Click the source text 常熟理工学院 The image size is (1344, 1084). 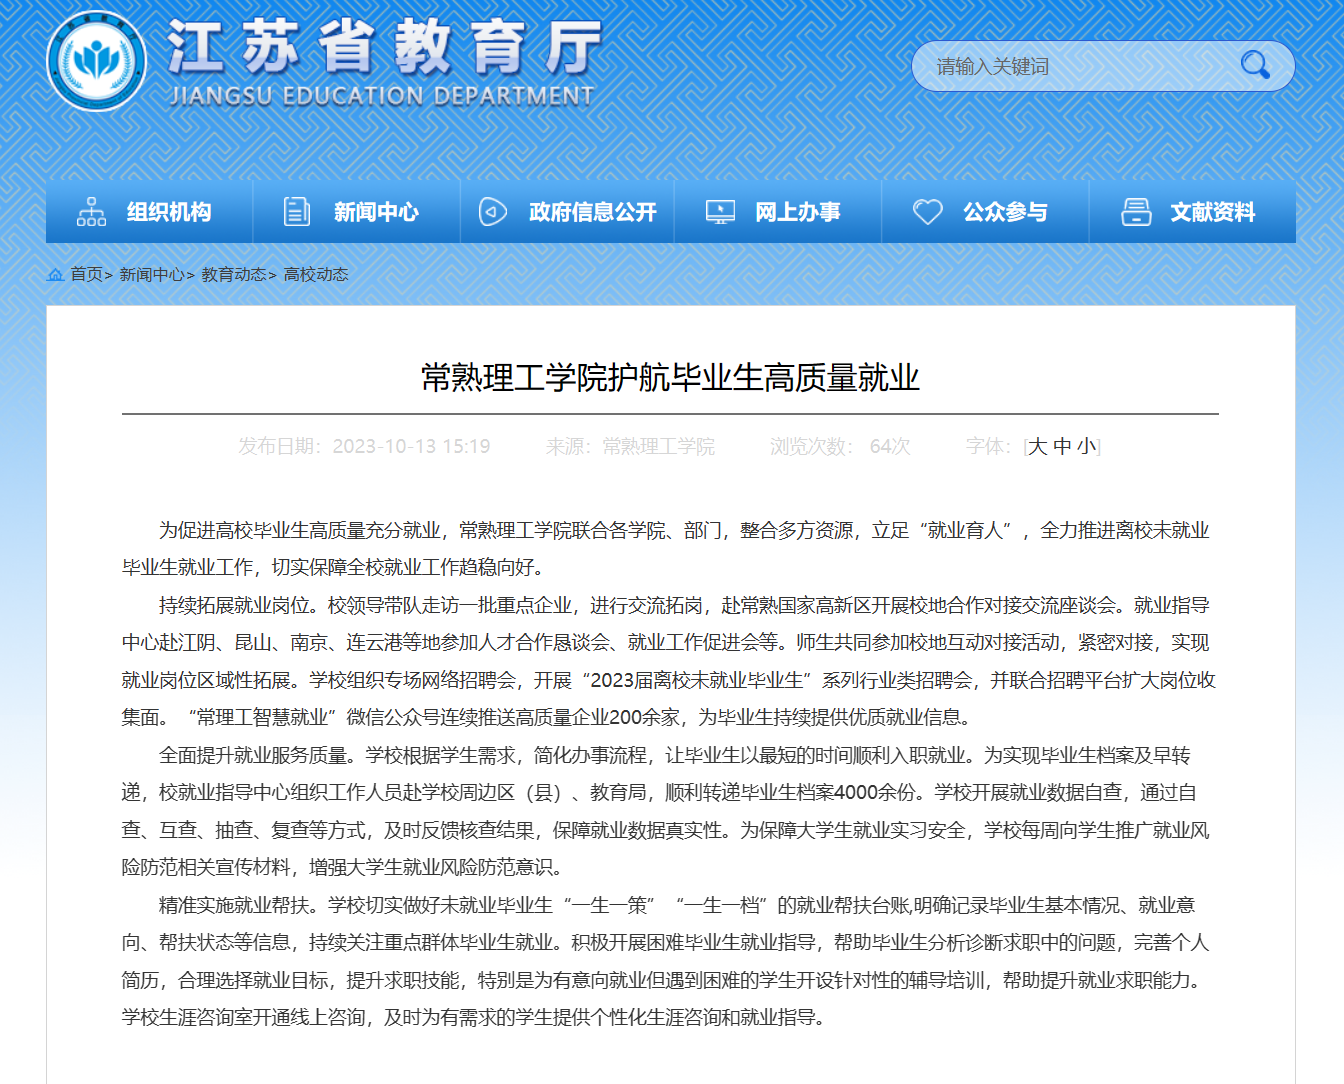point(658,446)
